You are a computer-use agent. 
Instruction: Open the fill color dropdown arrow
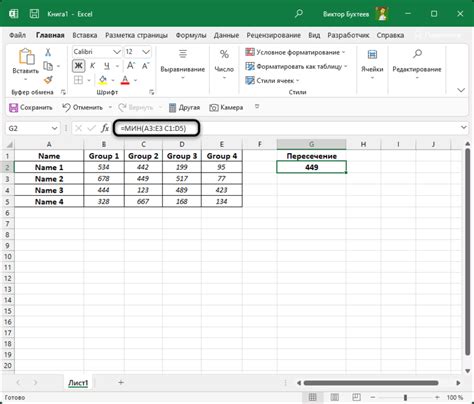113,80
